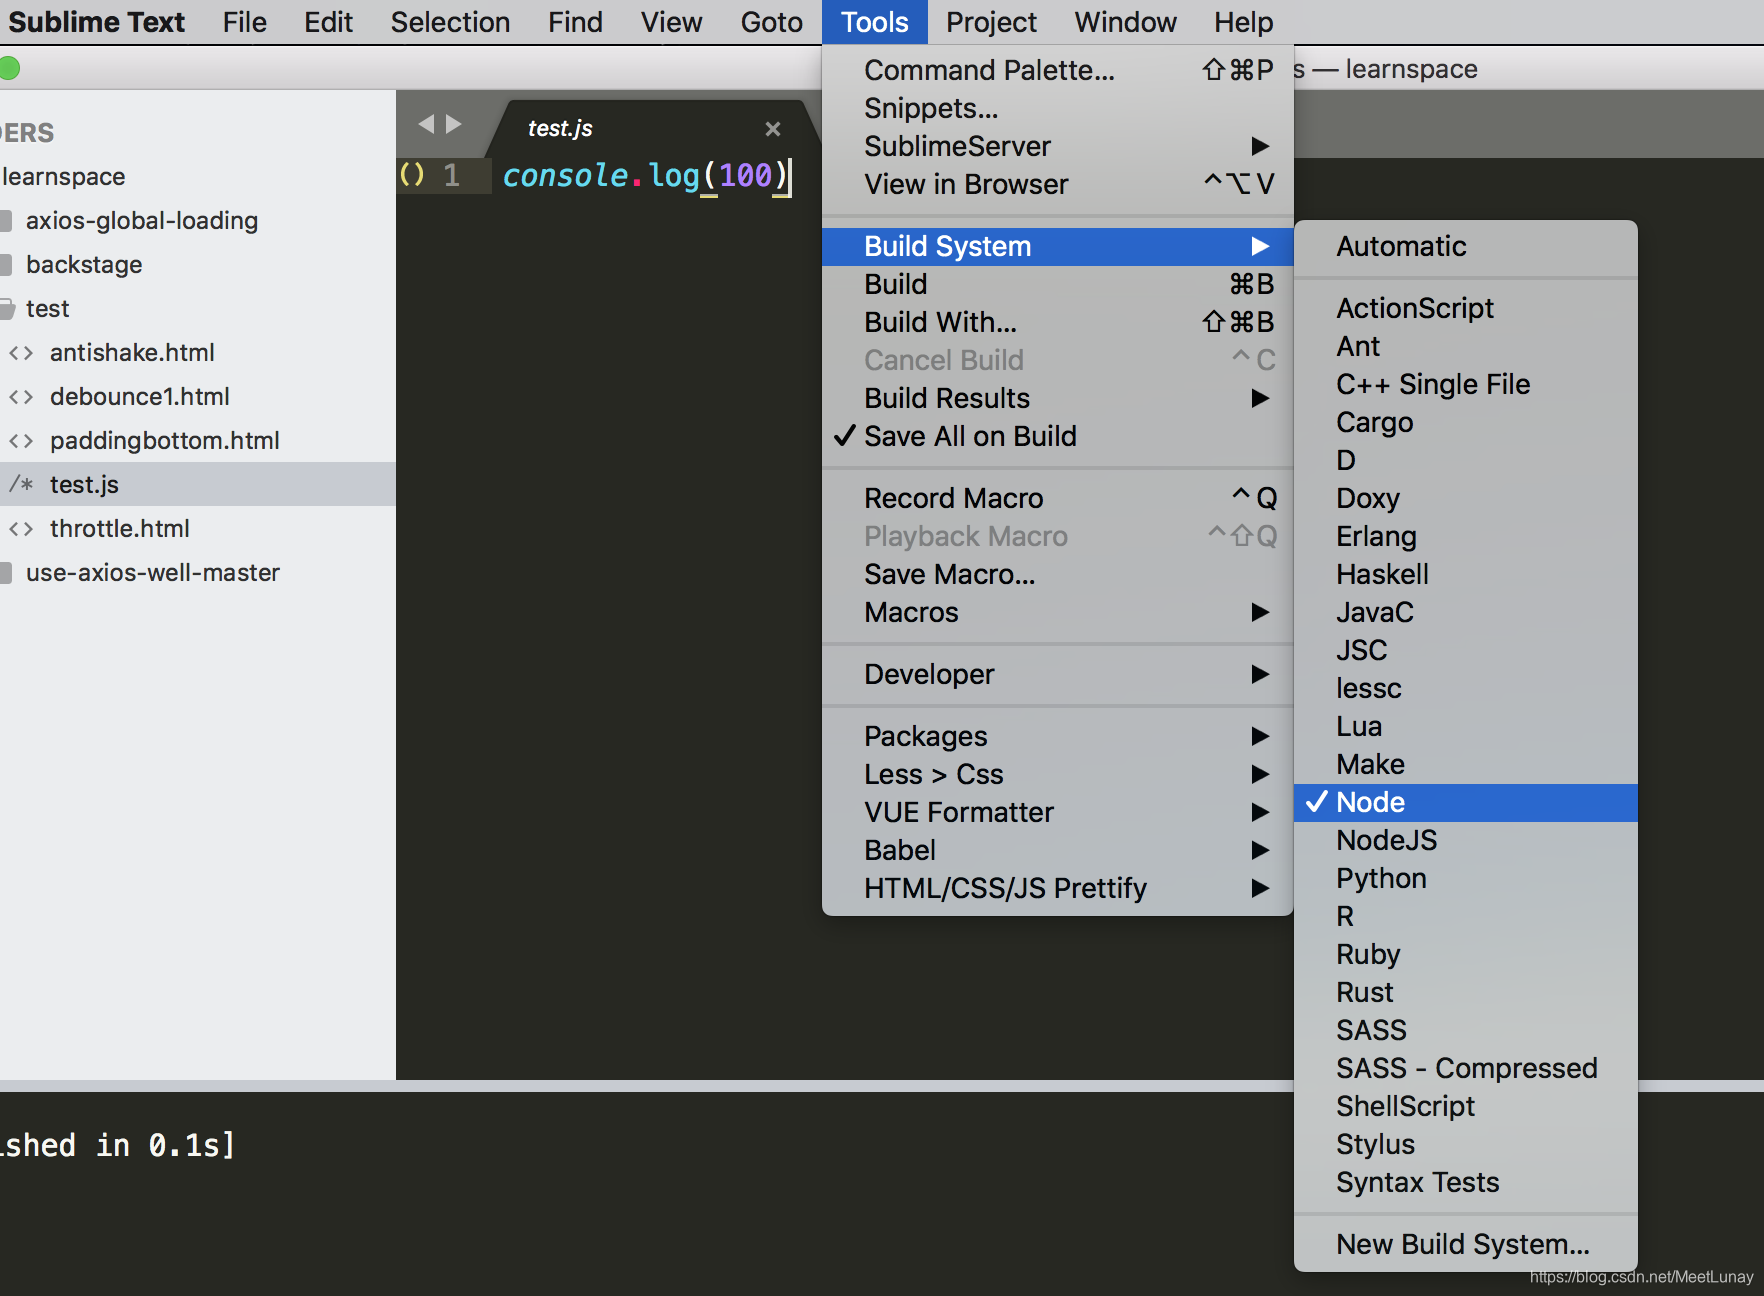Viewport: 1764px width, 1296px height.
Task: Expand the SublimeServer submenu
Action: pos(1058,147)
